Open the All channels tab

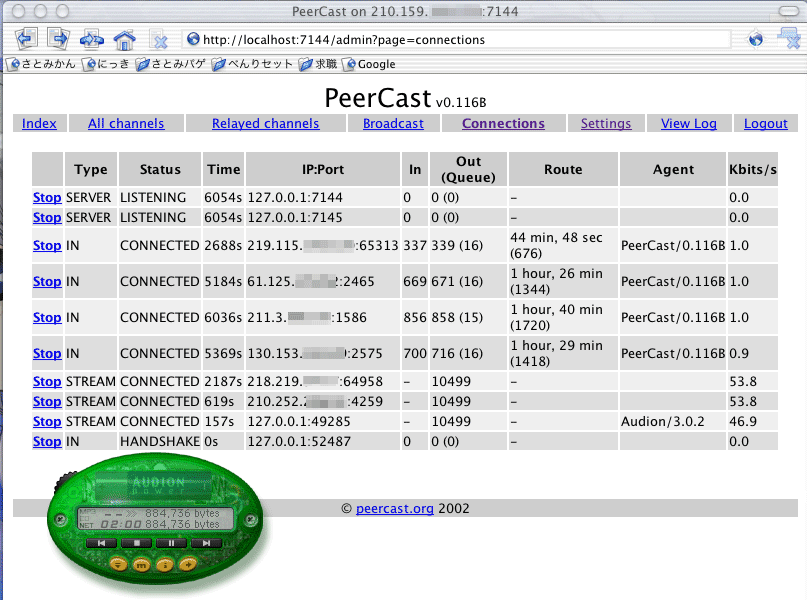(x=126, y=123)
